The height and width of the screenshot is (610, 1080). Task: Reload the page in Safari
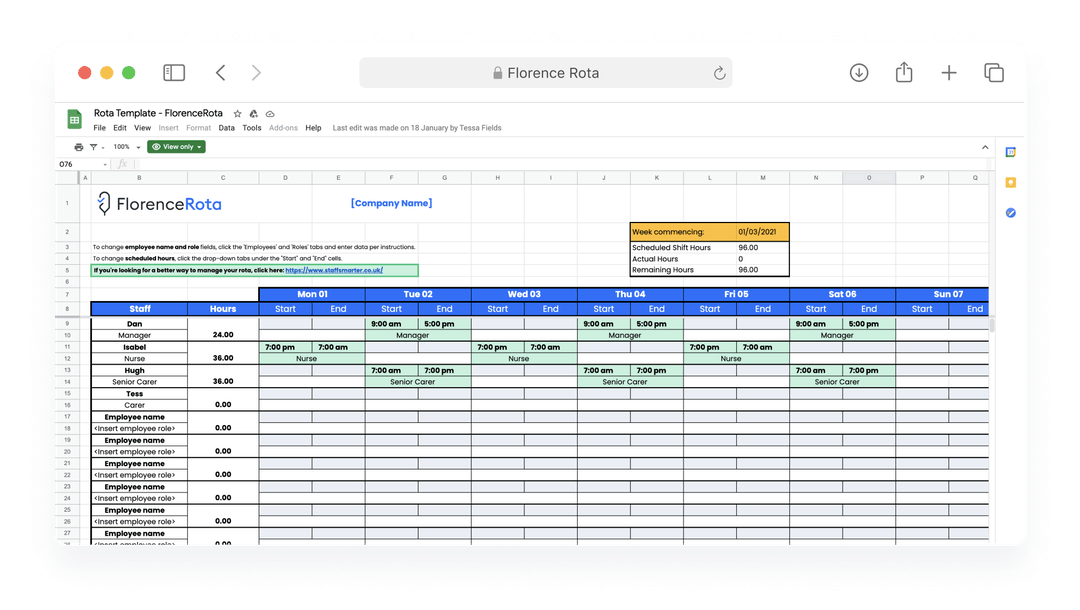[x=718, y=72]
